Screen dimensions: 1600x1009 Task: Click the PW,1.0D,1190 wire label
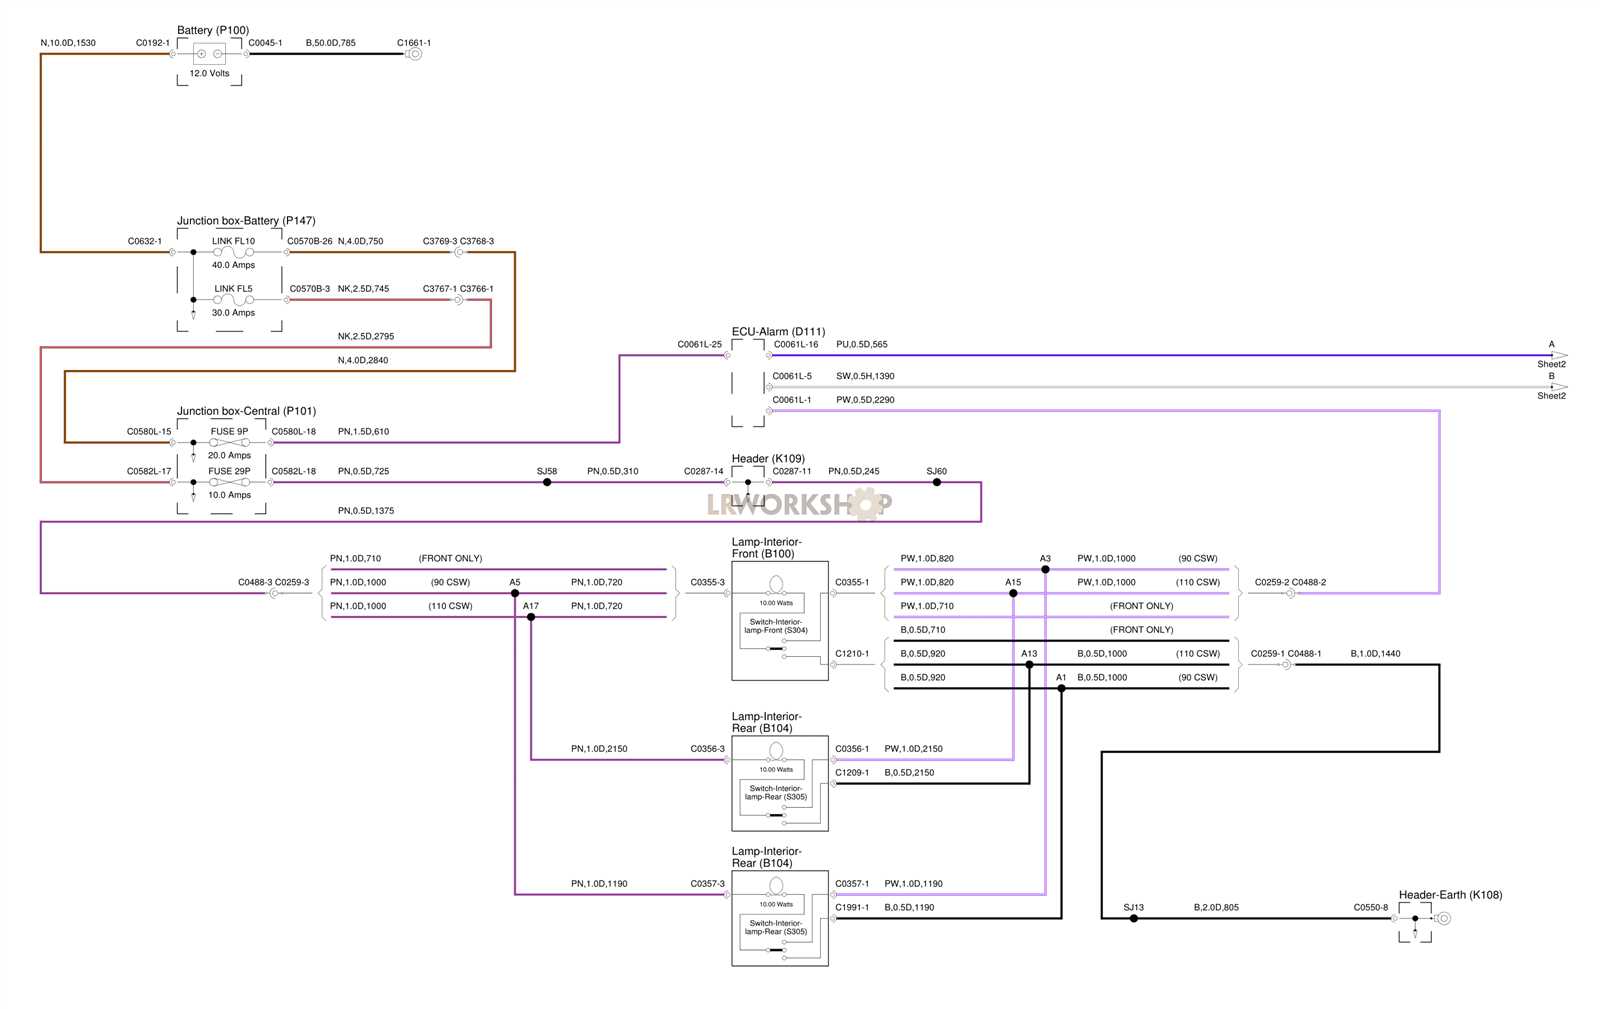(x=914, y=884)
